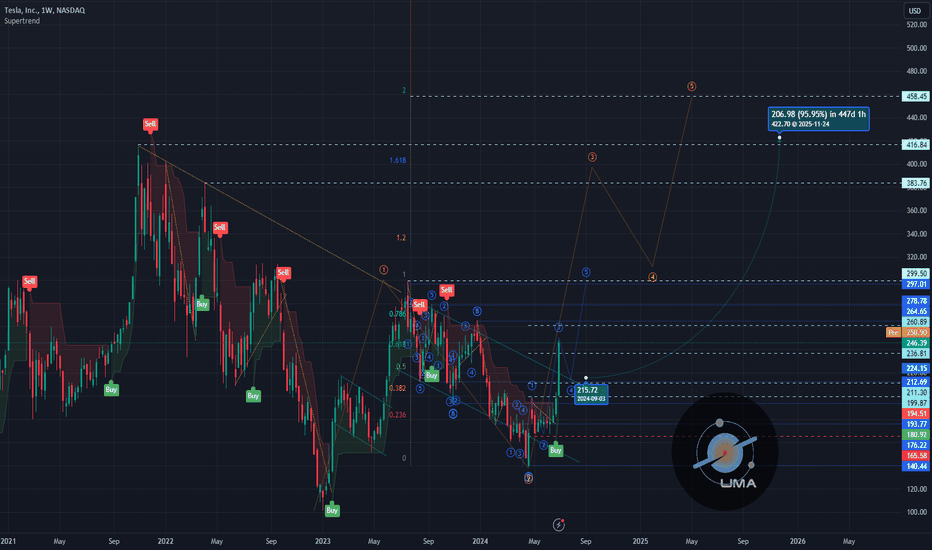Select the red 165.58 price label
The image size is (932, 550).
click(x=915, y=455)
